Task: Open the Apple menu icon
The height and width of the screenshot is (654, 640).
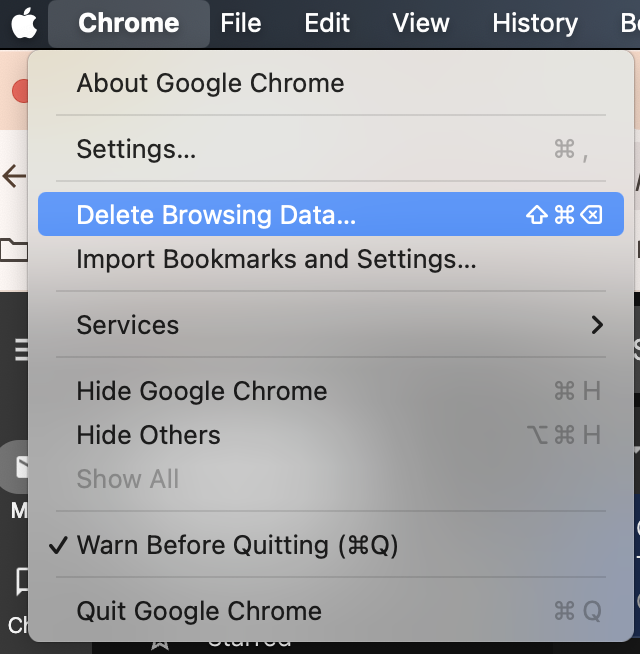Action: click(24, 23)
